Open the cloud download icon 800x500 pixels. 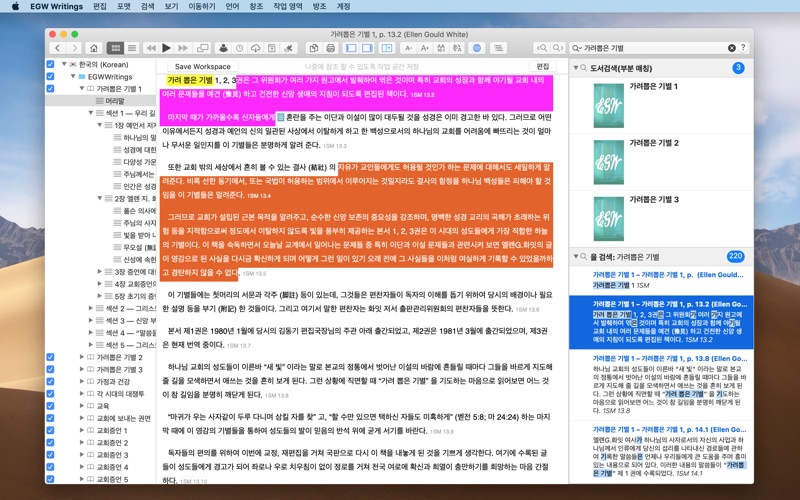point(256,48)
